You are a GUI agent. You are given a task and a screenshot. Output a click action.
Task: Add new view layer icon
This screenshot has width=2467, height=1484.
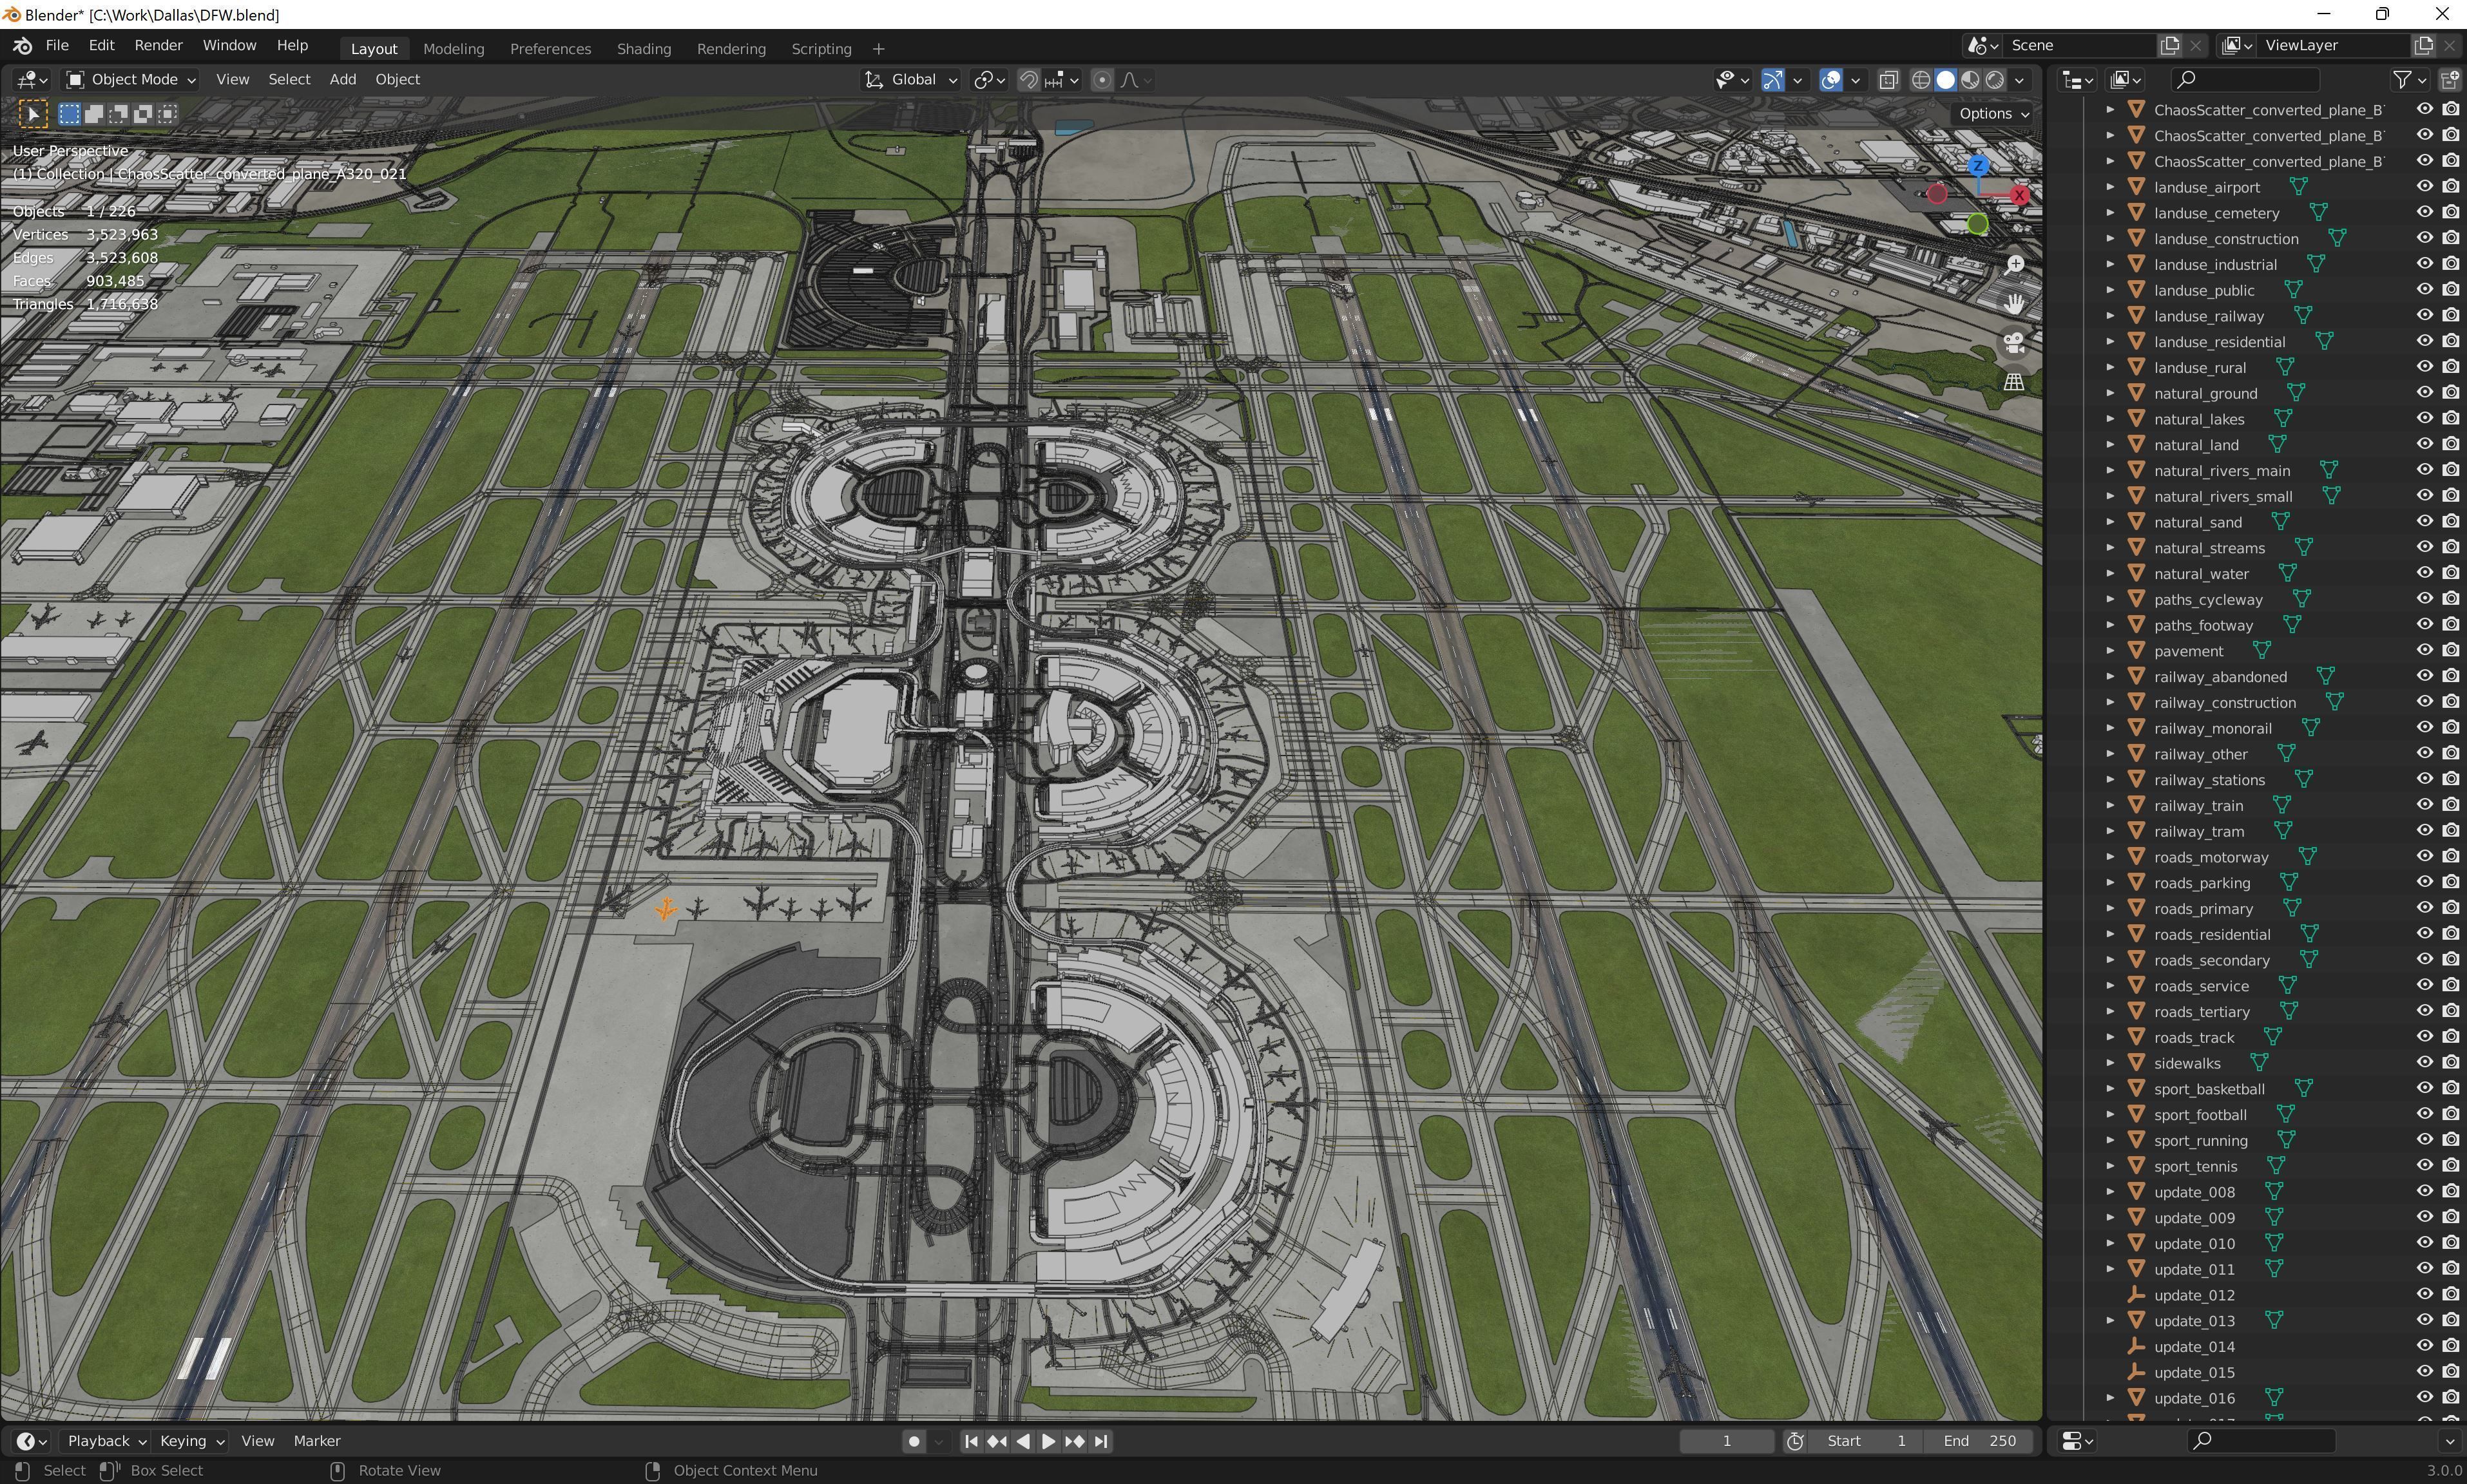(2424, 46)
